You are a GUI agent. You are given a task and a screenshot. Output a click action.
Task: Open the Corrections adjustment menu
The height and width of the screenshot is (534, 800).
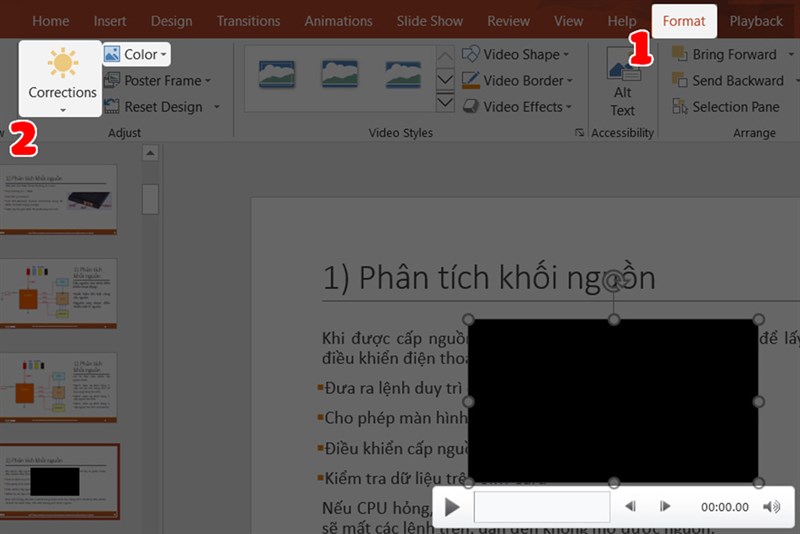pyautogui.click(x=62, y=78)
